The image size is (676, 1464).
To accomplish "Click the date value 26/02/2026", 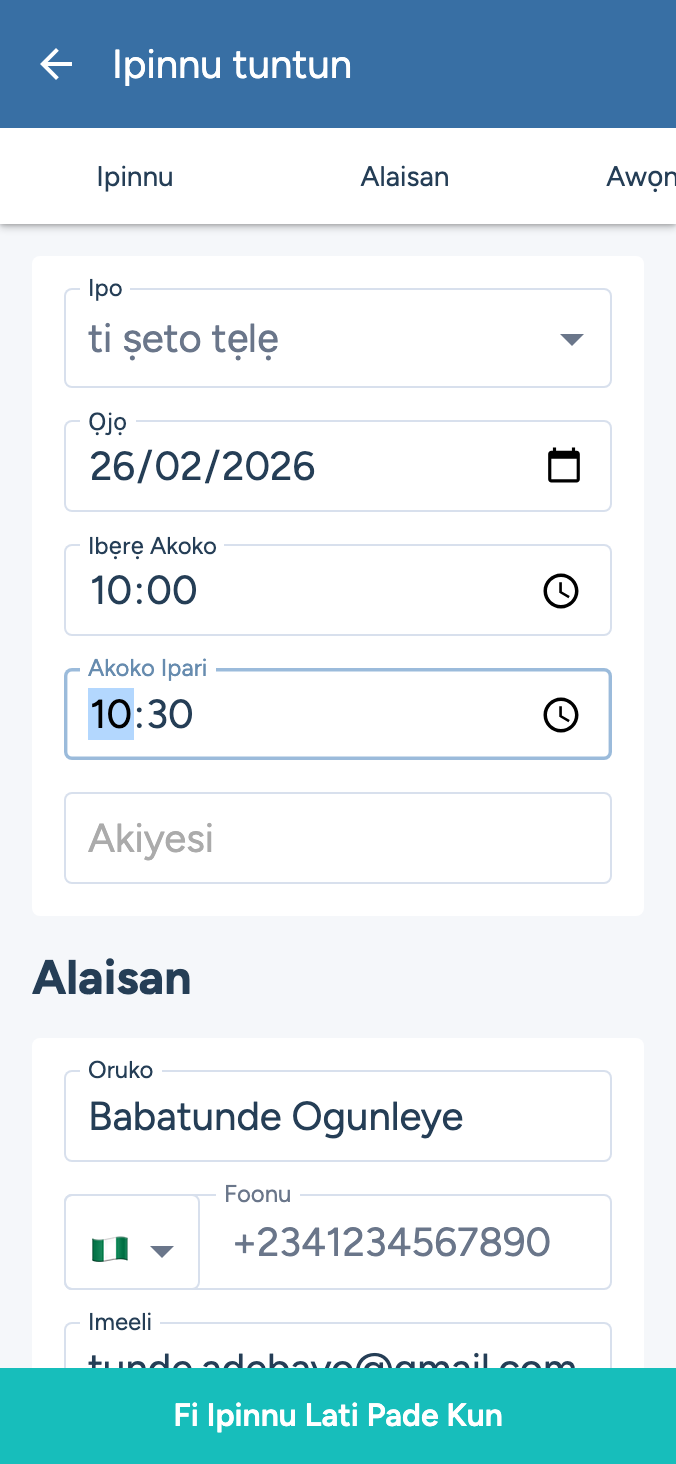I will coord(203,466).
